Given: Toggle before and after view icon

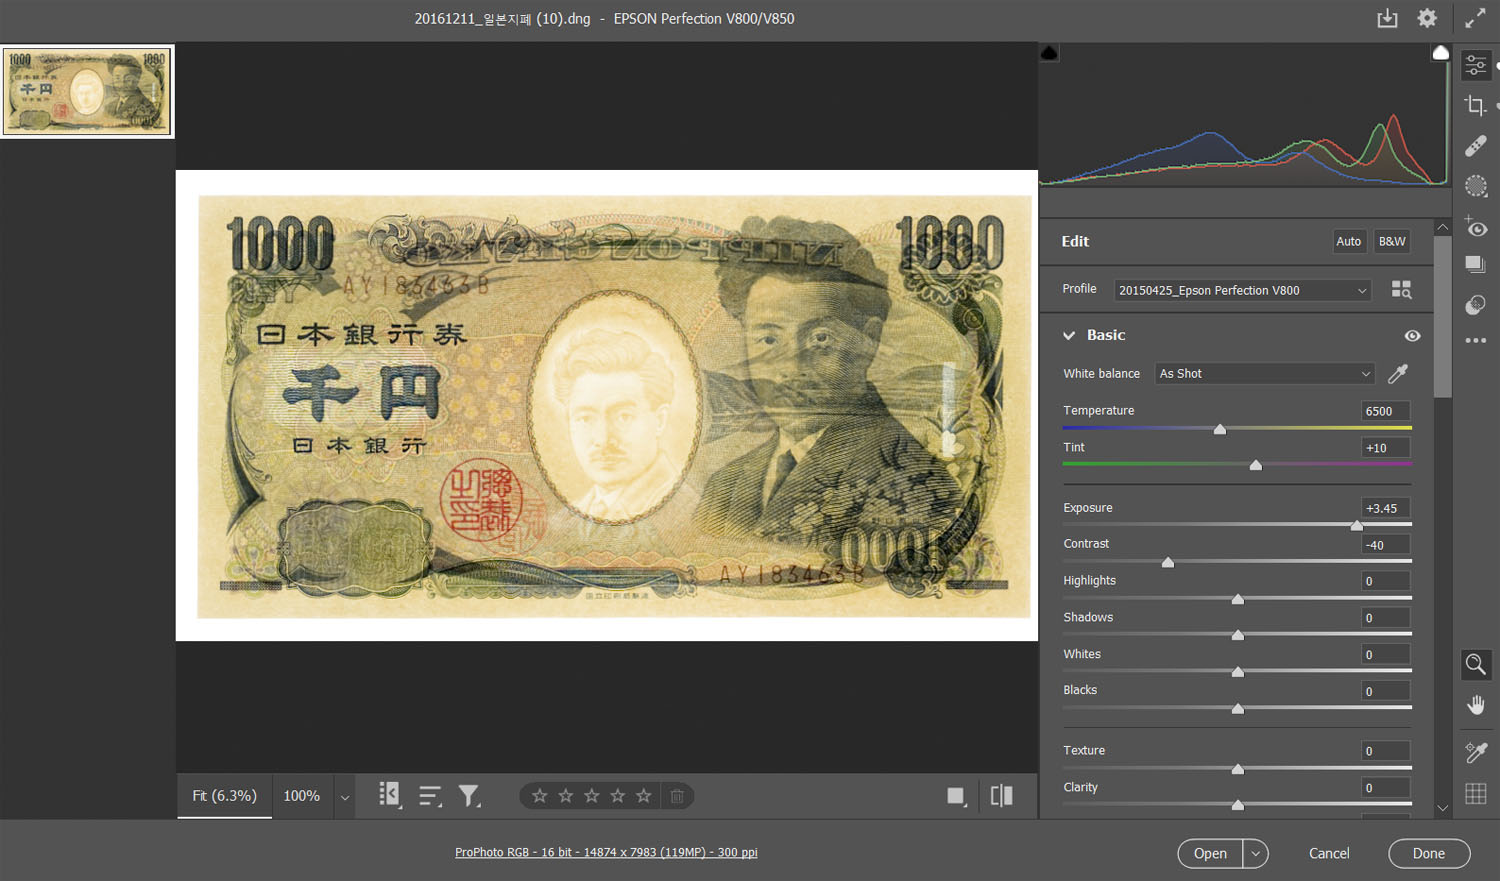Looking at the screenshot, I should tap(1001, 796).
